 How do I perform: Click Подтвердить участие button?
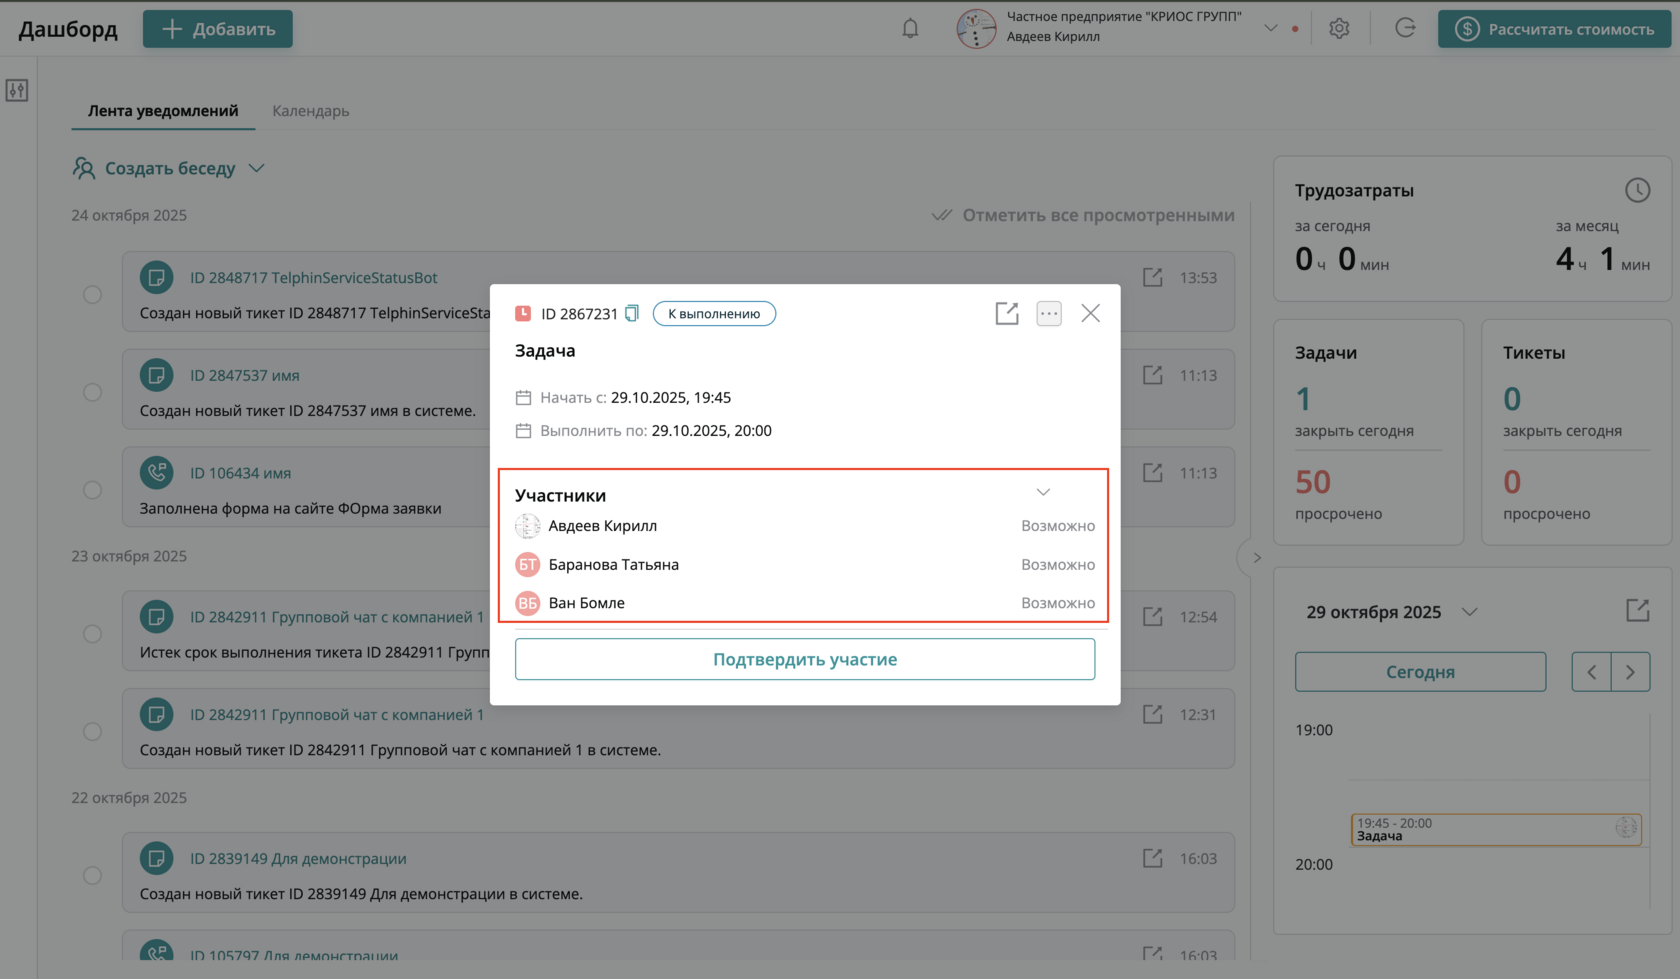pos(805,660)
